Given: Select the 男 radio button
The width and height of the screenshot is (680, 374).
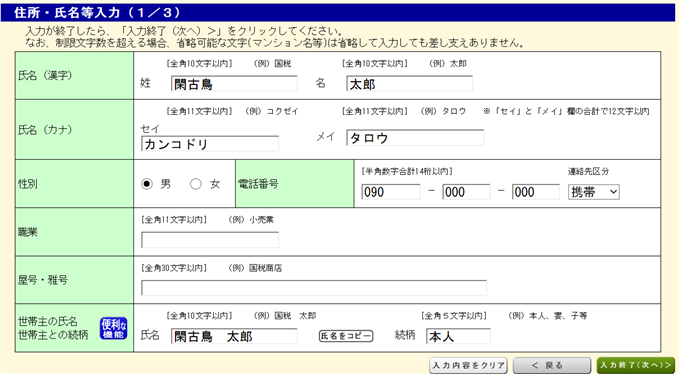Looking at the screenshot, I should tap(147, 184).
